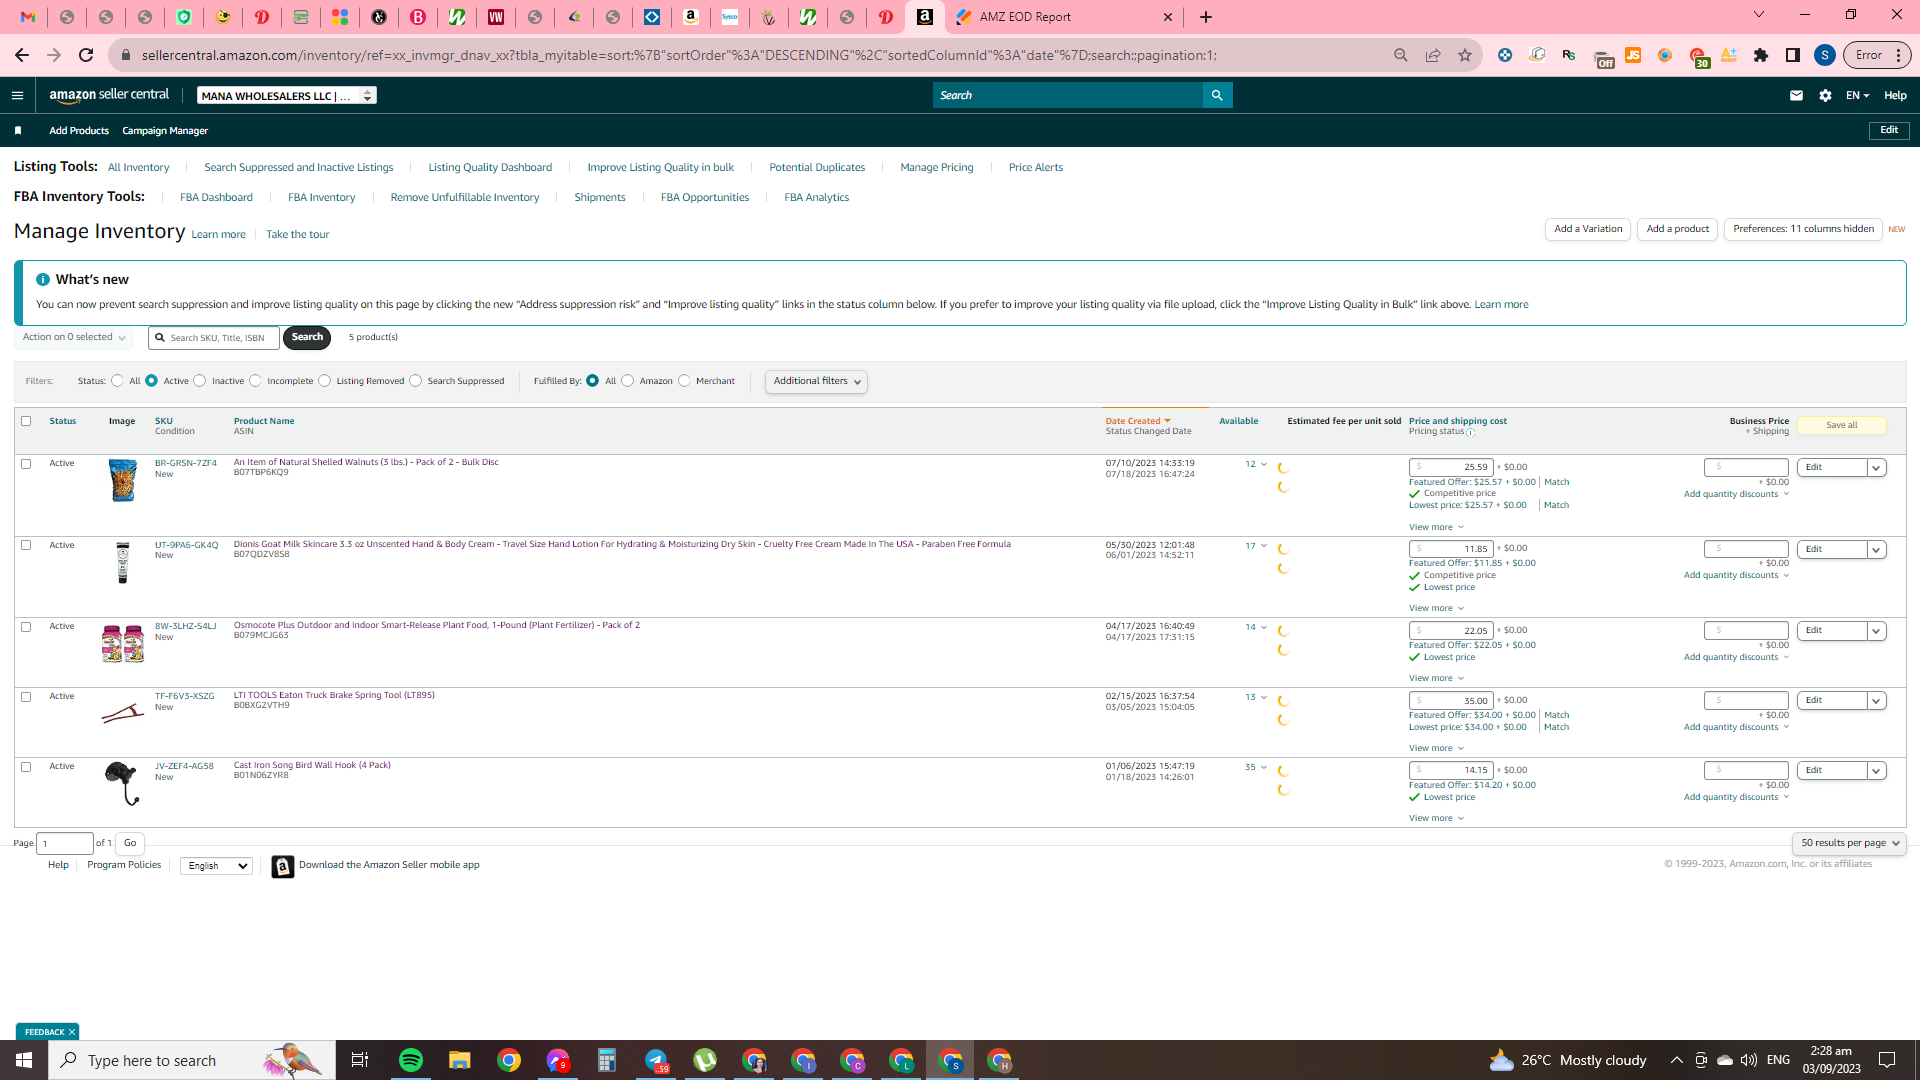Open the browser zoom magnifier icon
Viewport: 1920px width, 1080px height.
coord(1401,55)
